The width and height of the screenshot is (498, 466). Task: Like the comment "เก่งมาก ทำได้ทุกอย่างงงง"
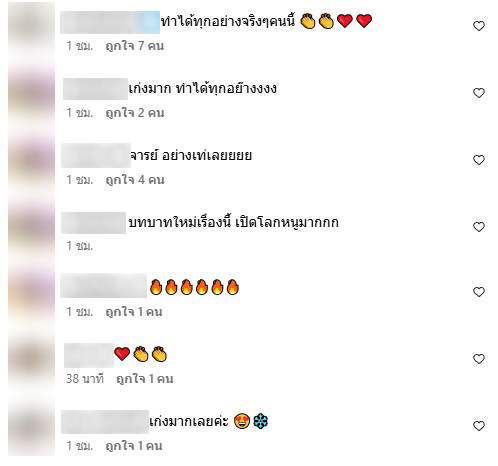[x=479, y=93]
